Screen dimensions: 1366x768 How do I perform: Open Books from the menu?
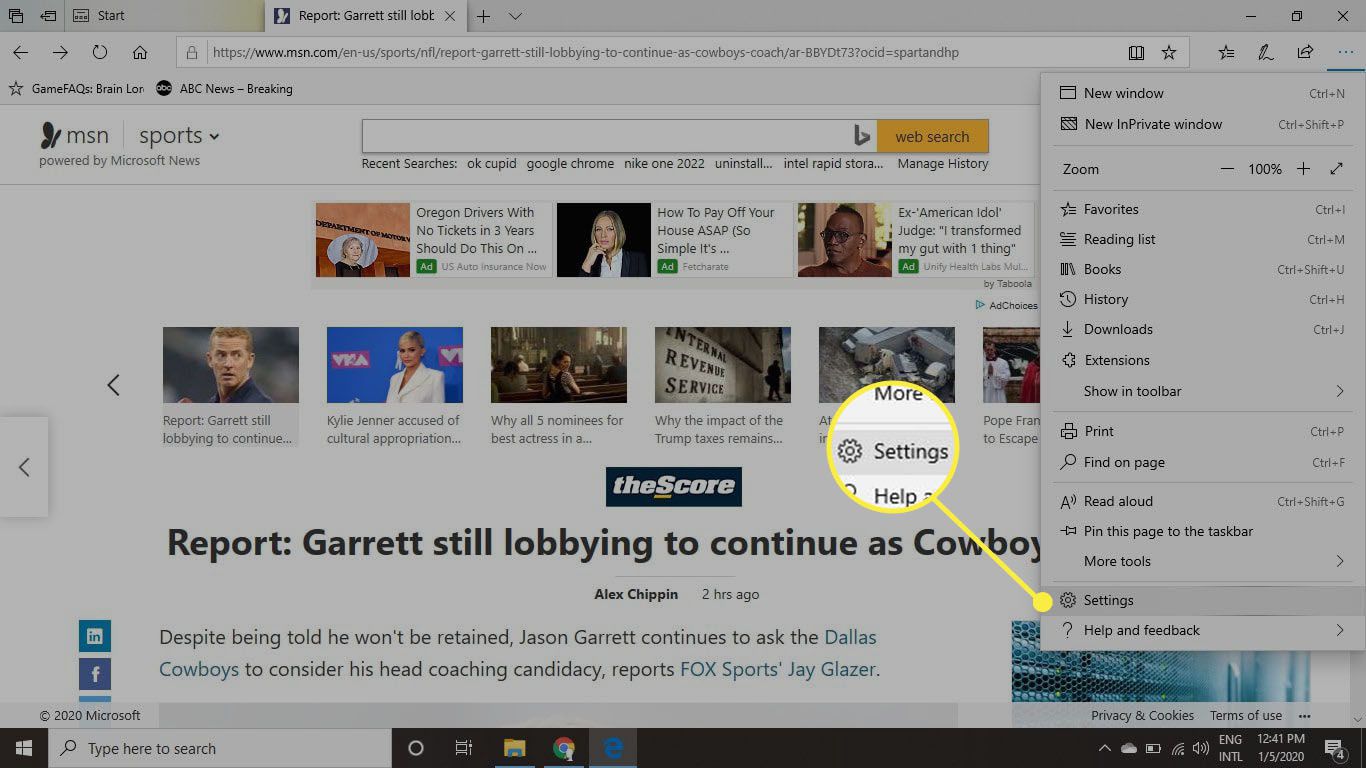[x=1203, y=269]
